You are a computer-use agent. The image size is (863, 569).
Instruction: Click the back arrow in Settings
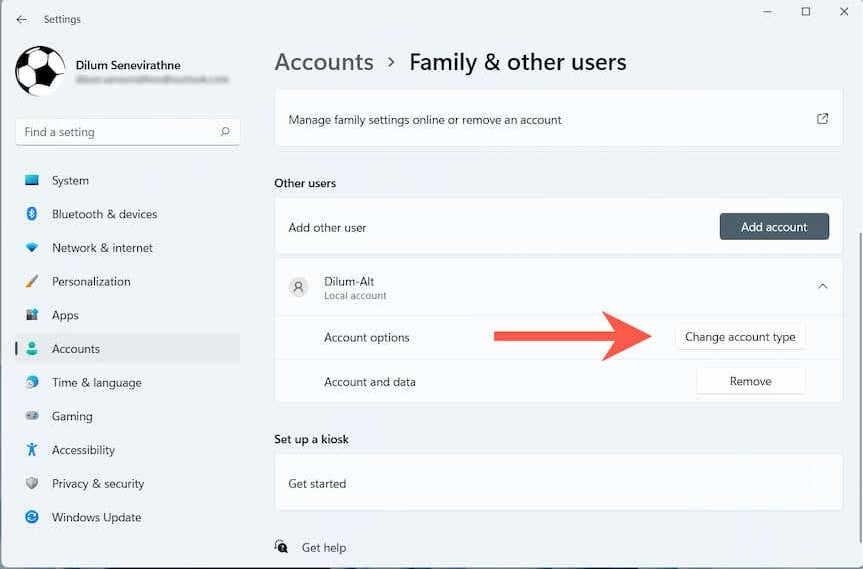click(21, 19)
